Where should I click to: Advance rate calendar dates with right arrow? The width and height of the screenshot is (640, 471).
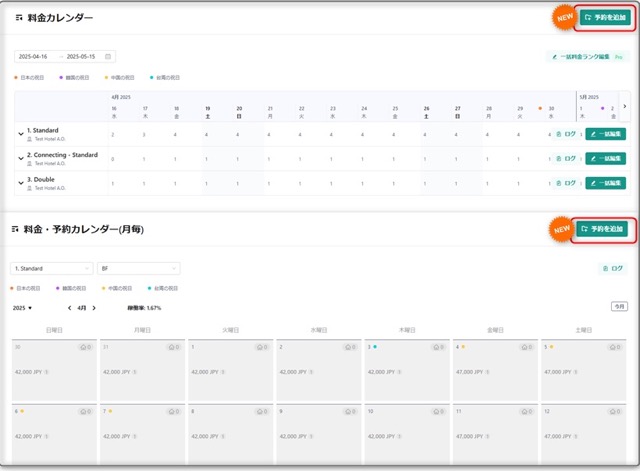pyautogui.click(x=624, y=107)
